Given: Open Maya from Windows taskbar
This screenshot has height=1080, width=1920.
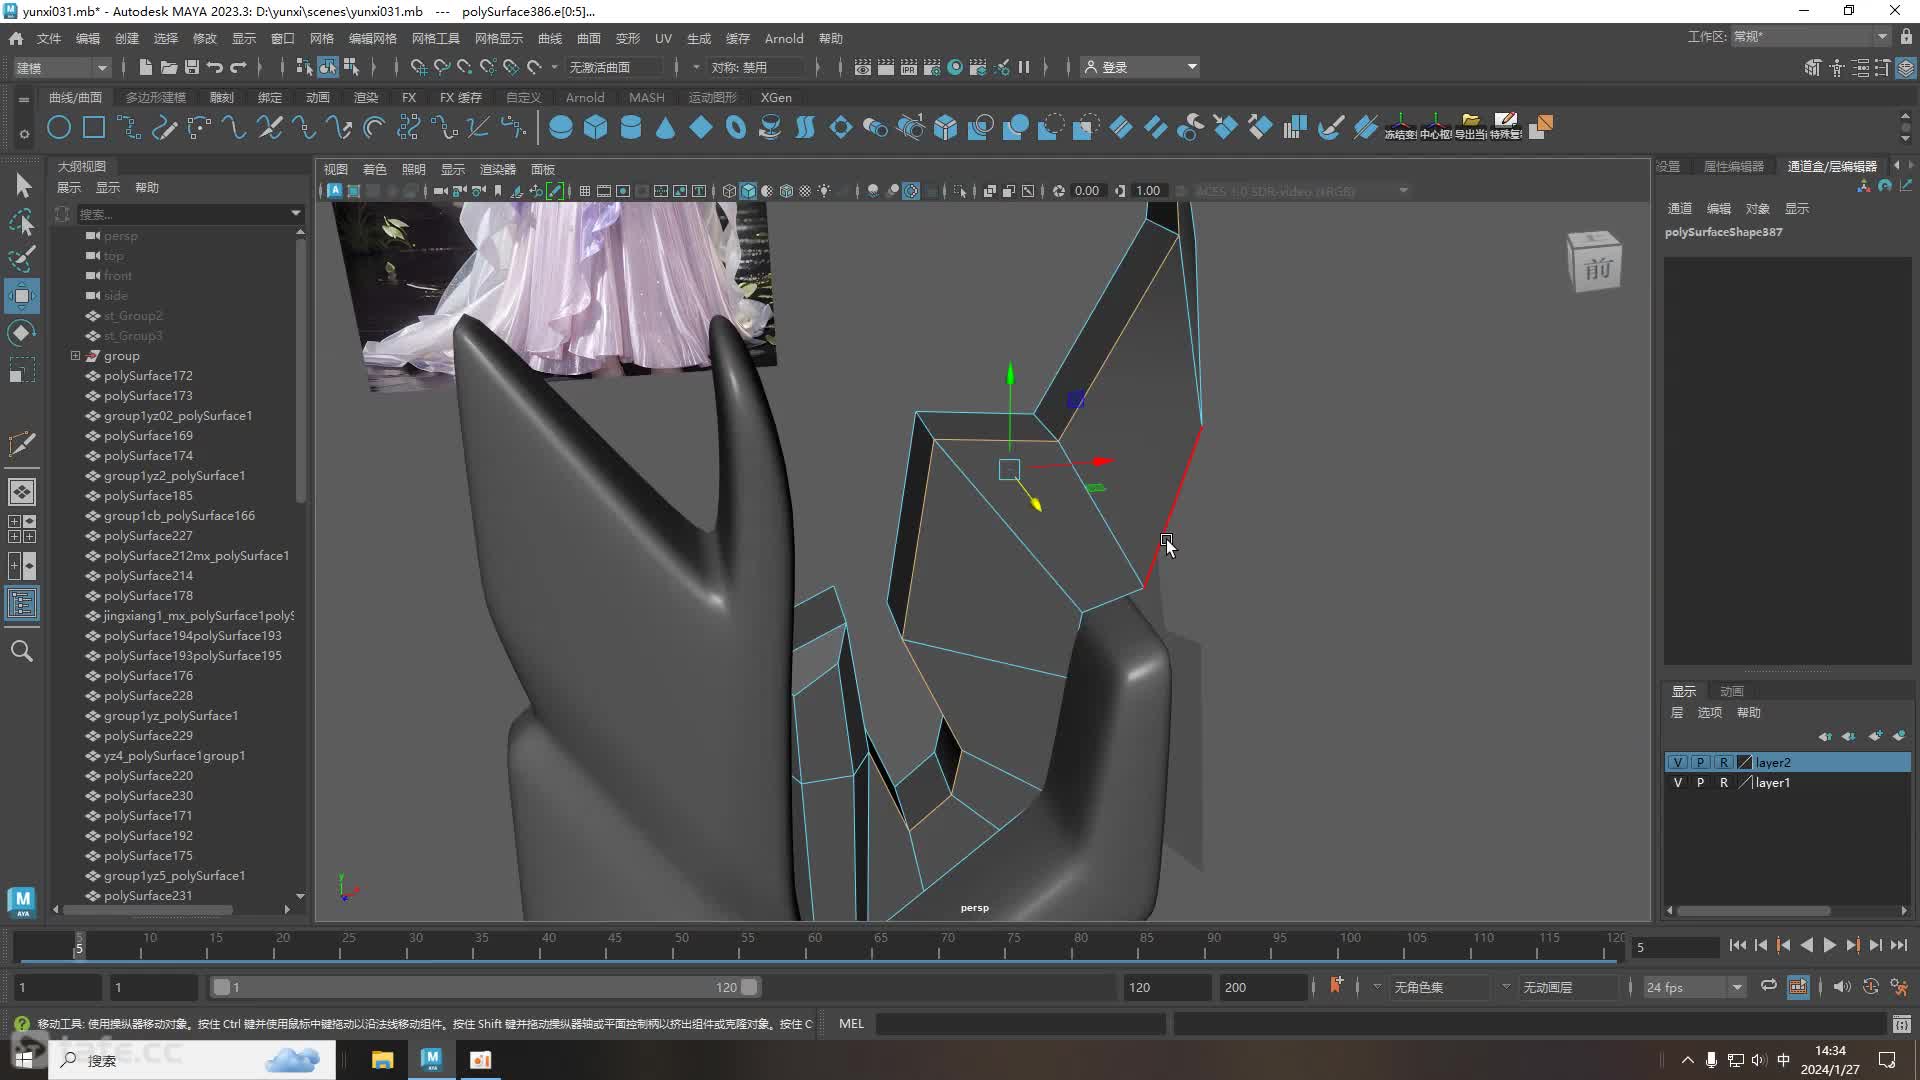Looking at the screenshot, I should click(x=431, y=1060).
